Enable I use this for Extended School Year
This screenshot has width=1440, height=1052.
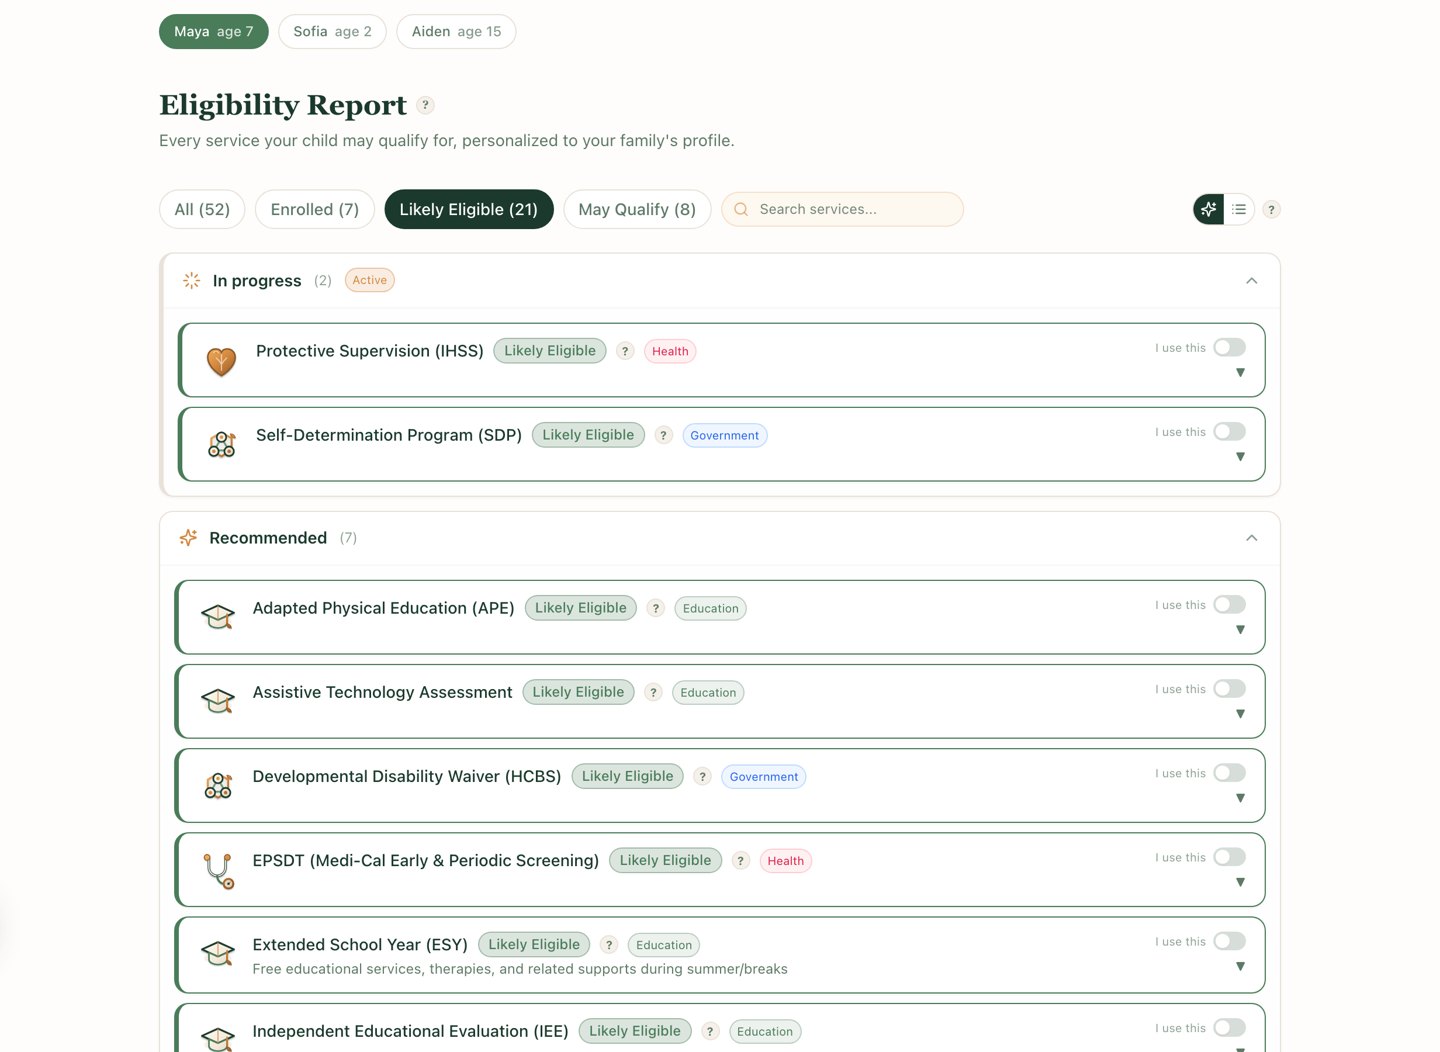click(x=1230, y=942)
